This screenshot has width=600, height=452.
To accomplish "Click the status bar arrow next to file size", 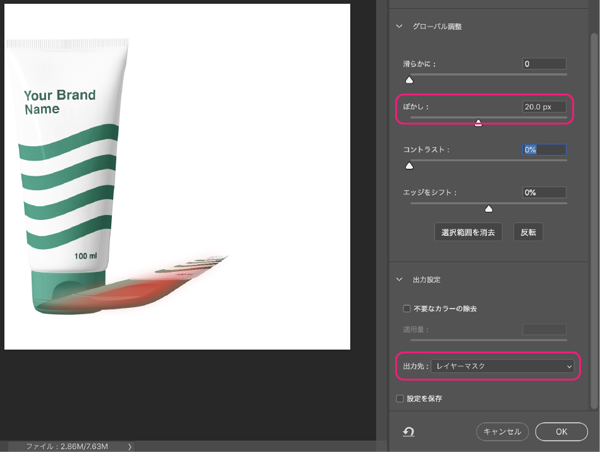I will (130, 446).
